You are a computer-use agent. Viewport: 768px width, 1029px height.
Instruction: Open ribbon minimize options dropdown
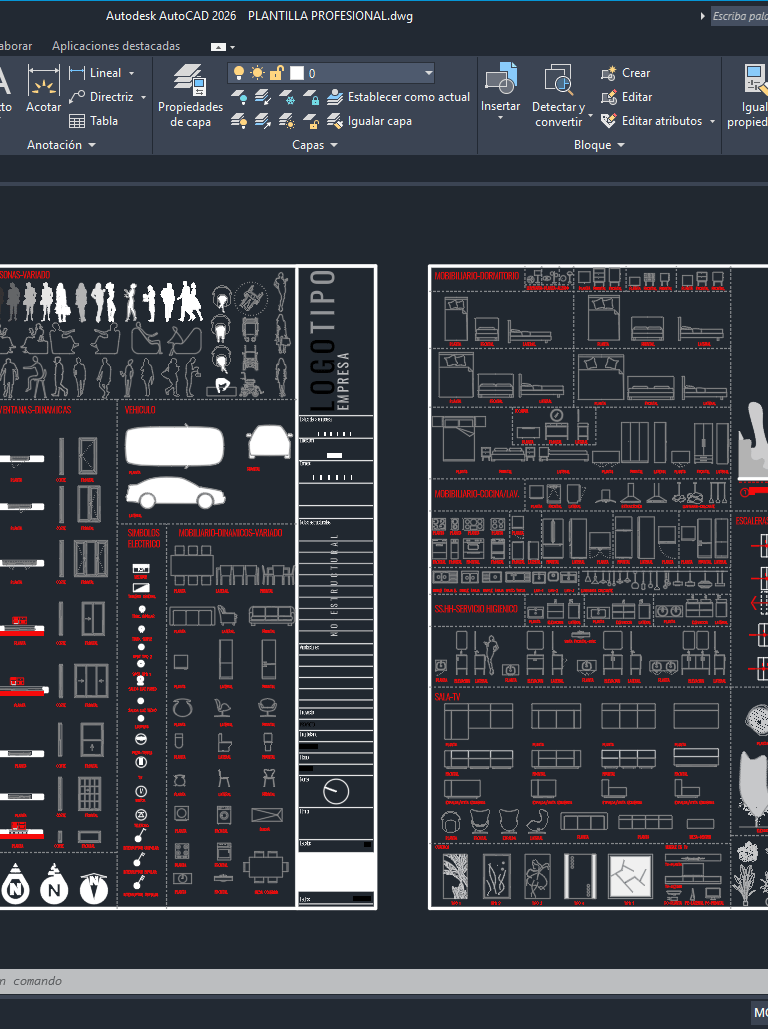click(x=232, y=47)
